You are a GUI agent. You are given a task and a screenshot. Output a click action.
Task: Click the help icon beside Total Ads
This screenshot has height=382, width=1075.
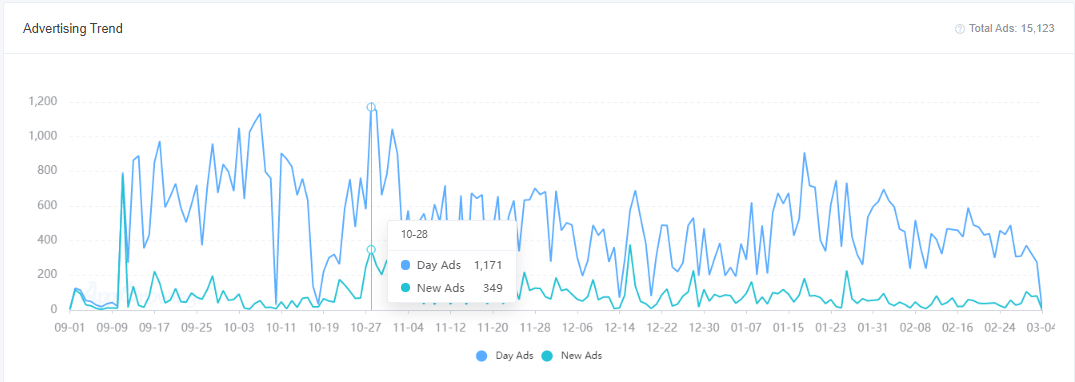point(960,29)
